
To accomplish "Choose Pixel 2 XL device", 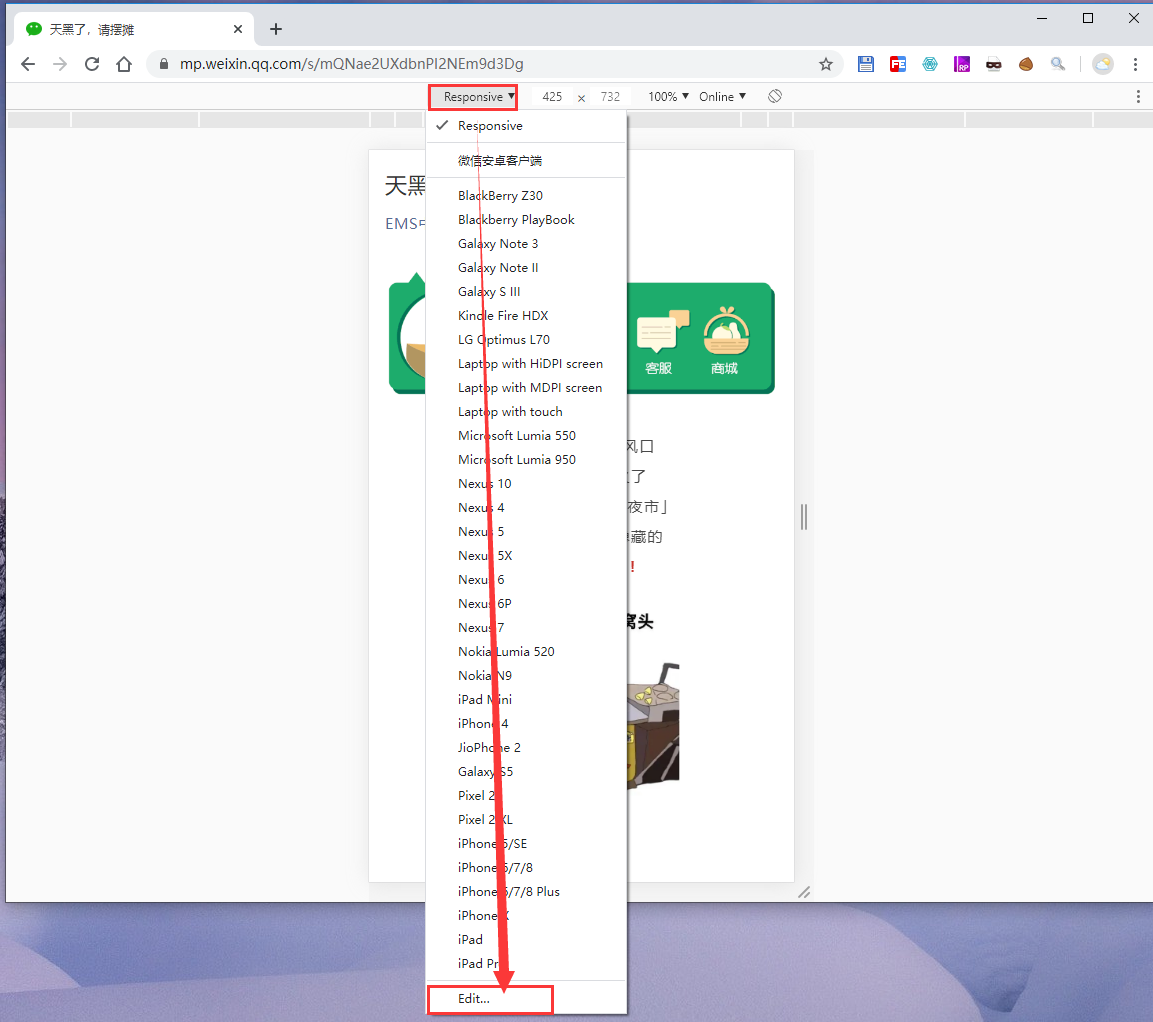I will (526, 820).
